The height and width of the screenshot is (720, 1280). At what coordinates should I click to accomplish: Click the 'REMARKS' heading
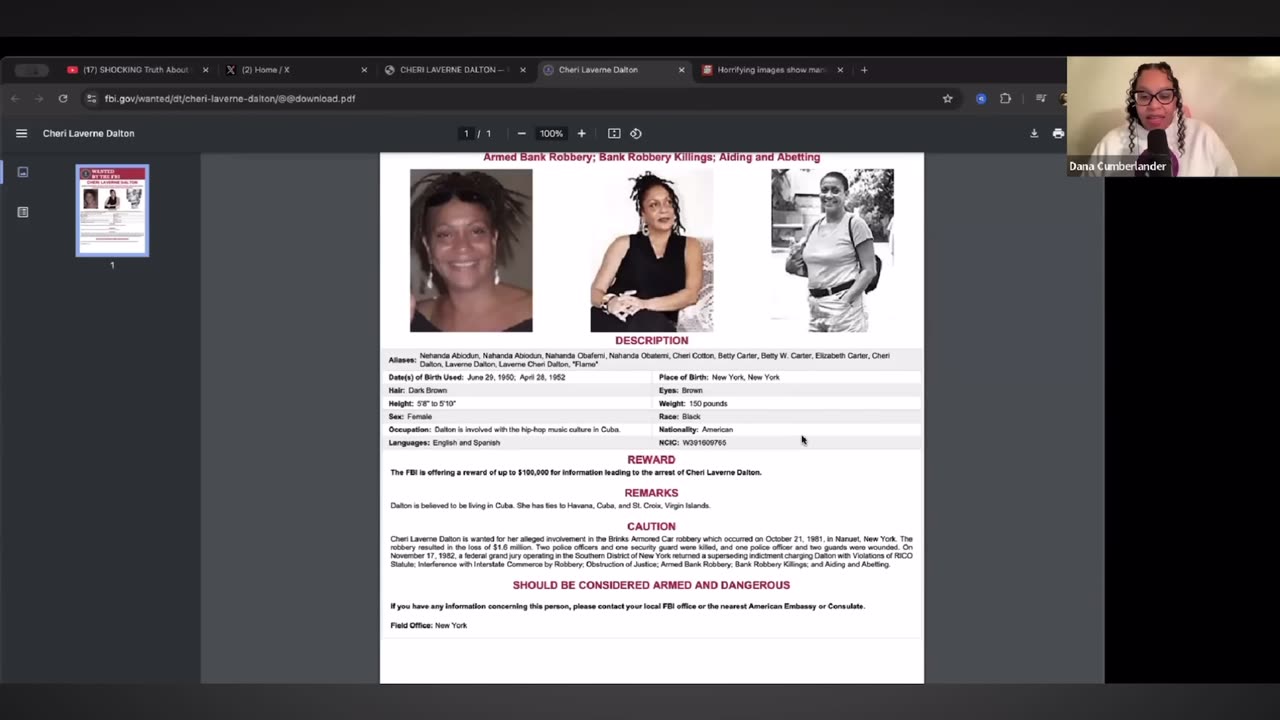[x=651, y=493]
